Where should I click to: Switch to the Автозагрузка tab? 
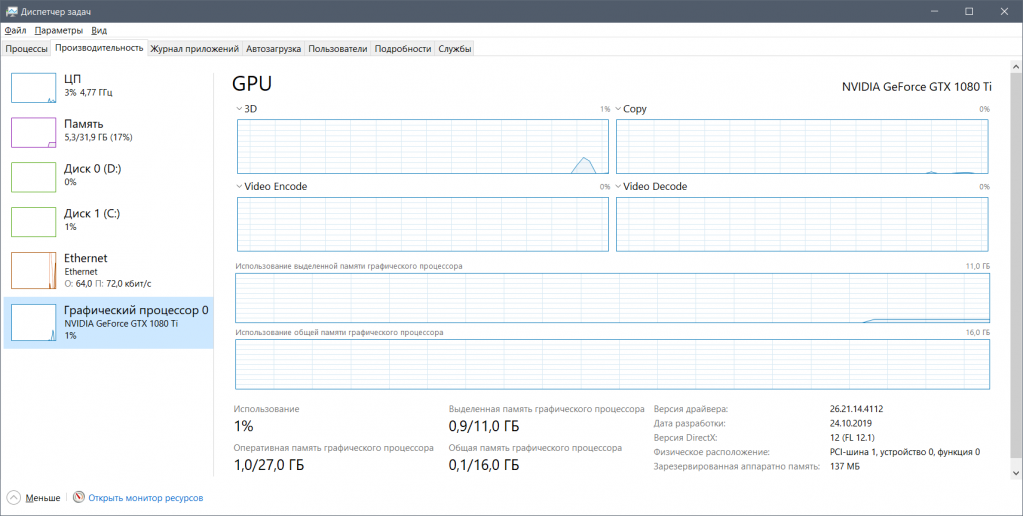click(273, 48)
